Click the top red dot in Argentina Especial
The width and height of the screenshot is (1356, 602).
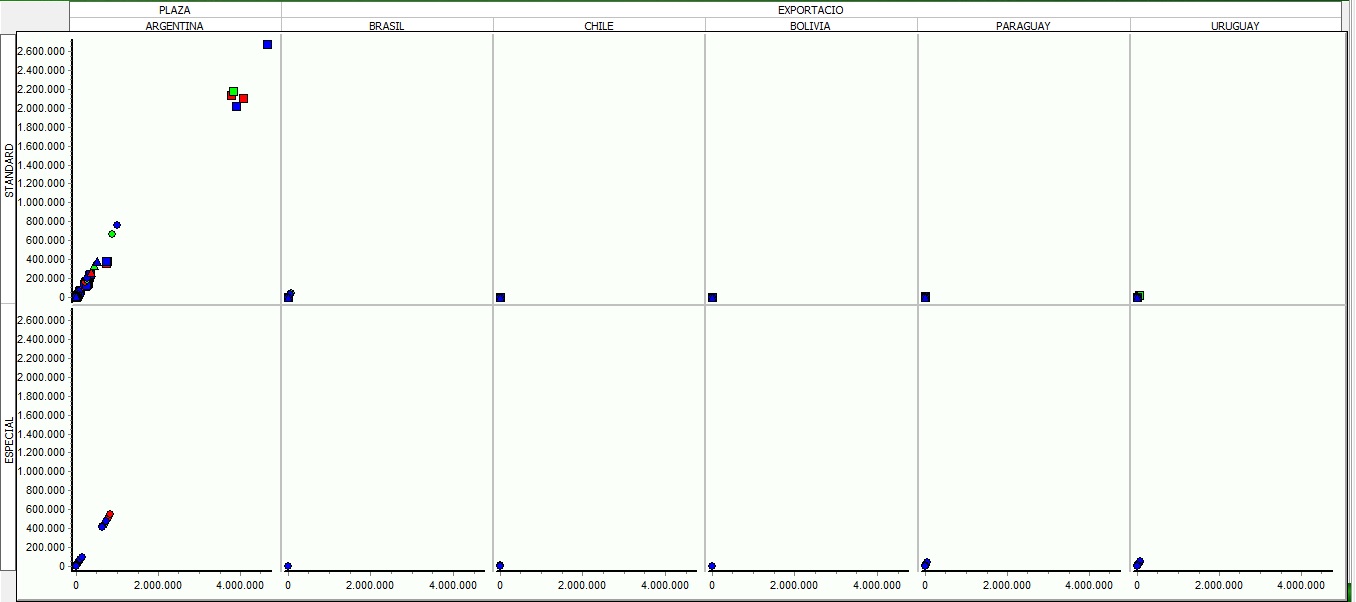[110, 514]
